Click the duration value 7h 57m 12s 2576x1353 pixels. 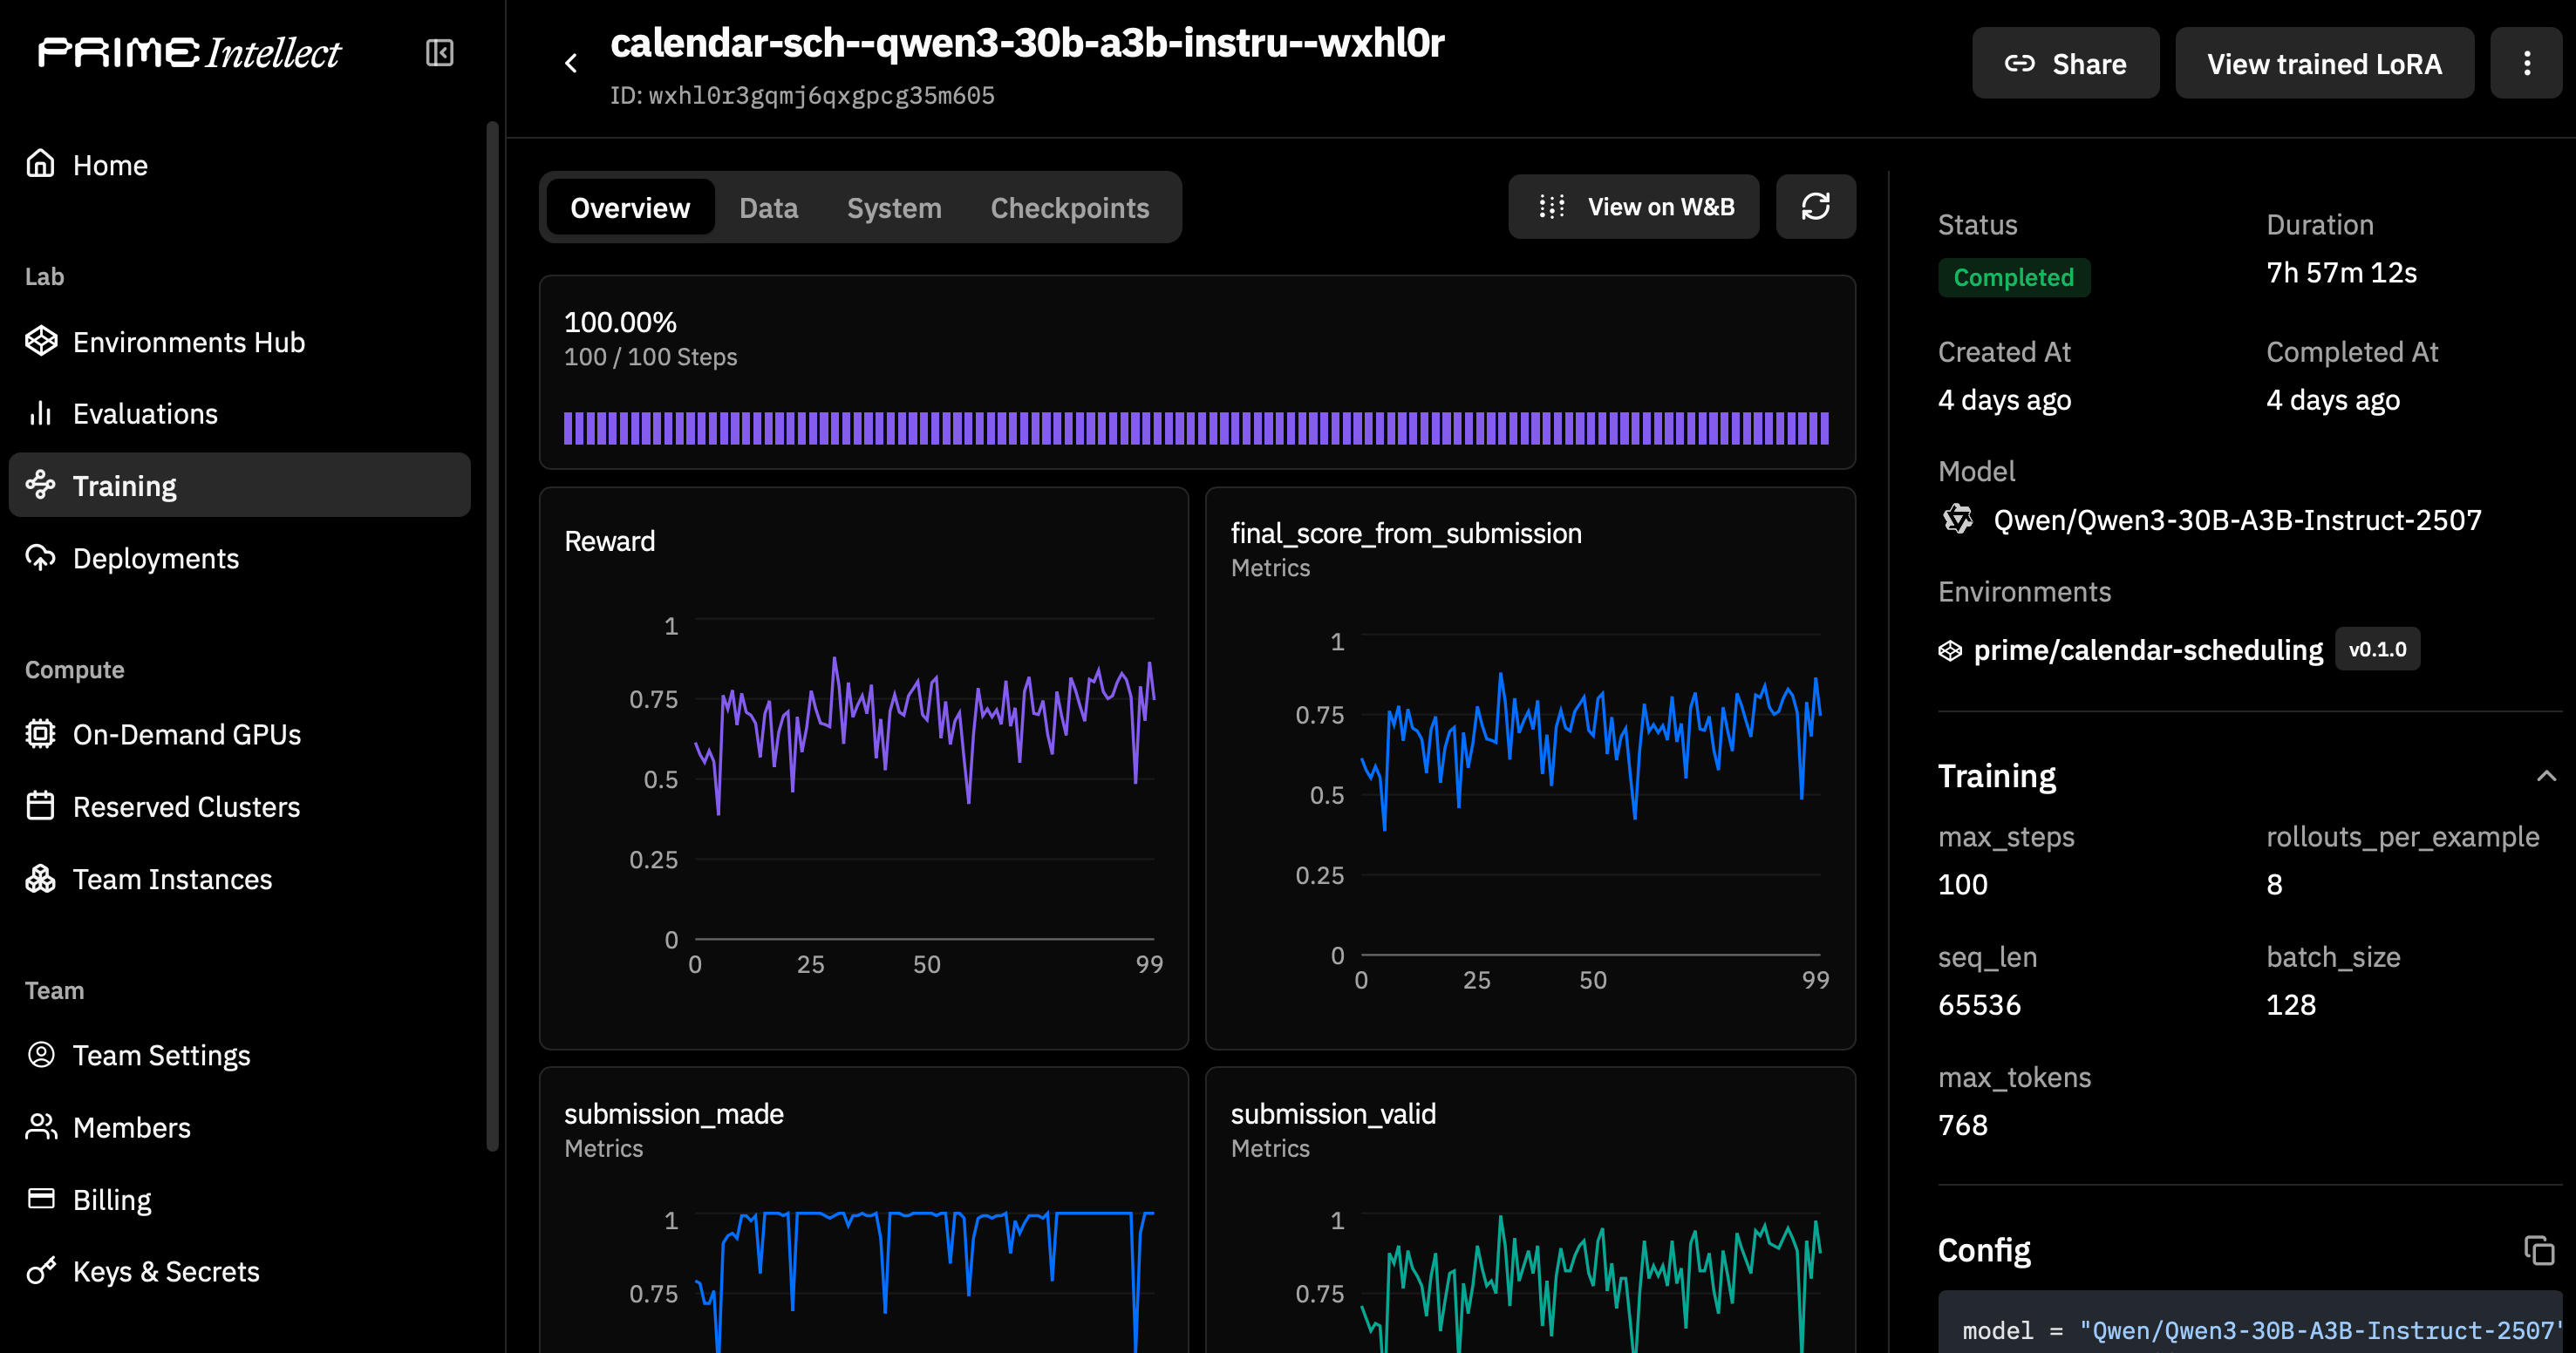click(2341, 273)
